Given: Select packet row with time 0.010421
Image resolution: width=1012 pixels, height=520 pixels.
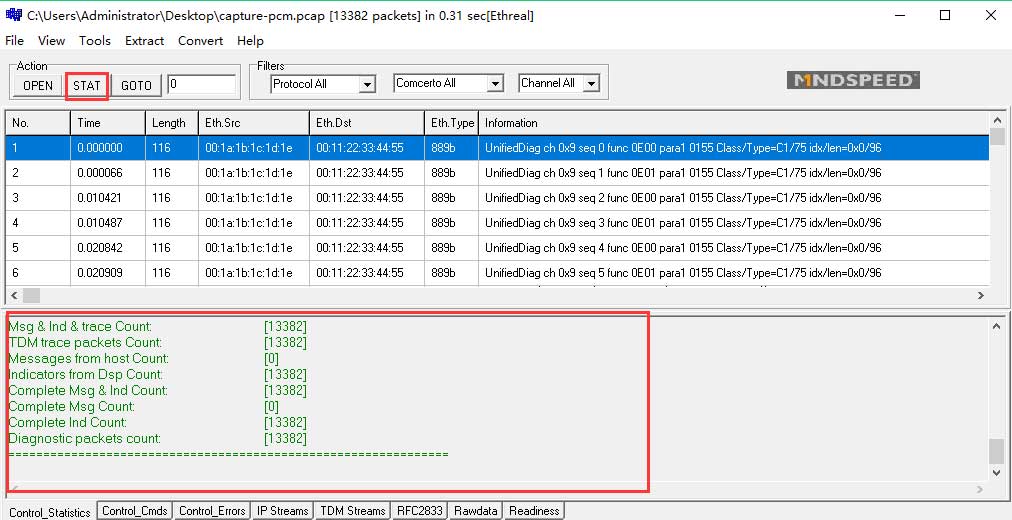Looking at the screenshot, I should click(498, 198).
